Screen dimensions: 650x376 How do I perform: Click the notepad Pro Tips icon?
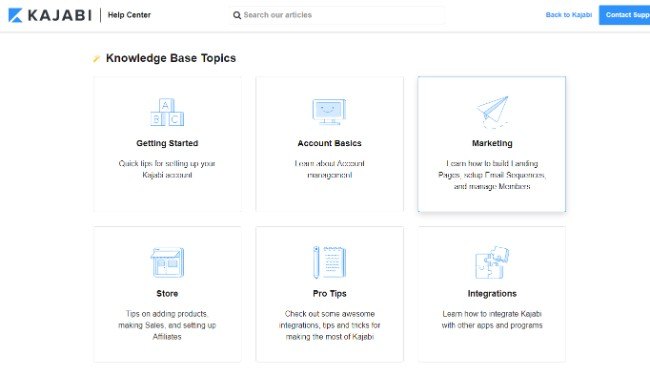(x=330, y=262)
